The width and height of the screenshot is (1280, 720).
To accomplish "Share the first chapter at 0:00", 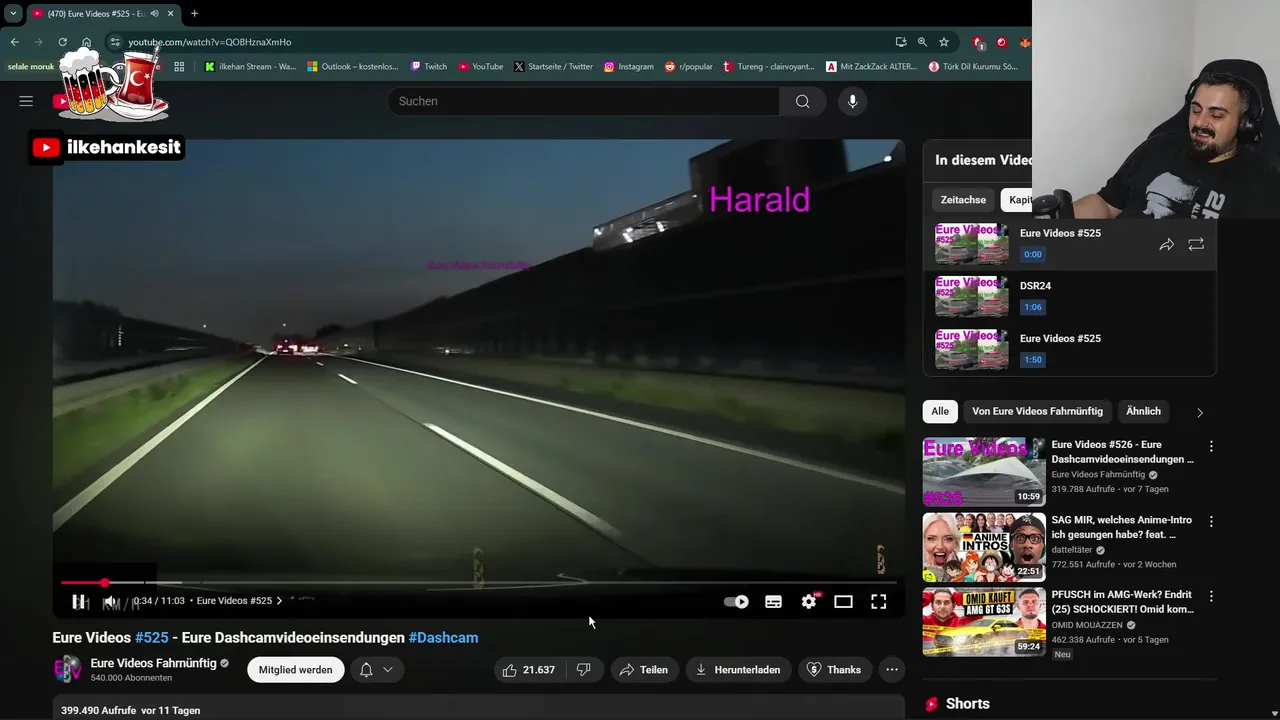I will tap(1166, 244).
